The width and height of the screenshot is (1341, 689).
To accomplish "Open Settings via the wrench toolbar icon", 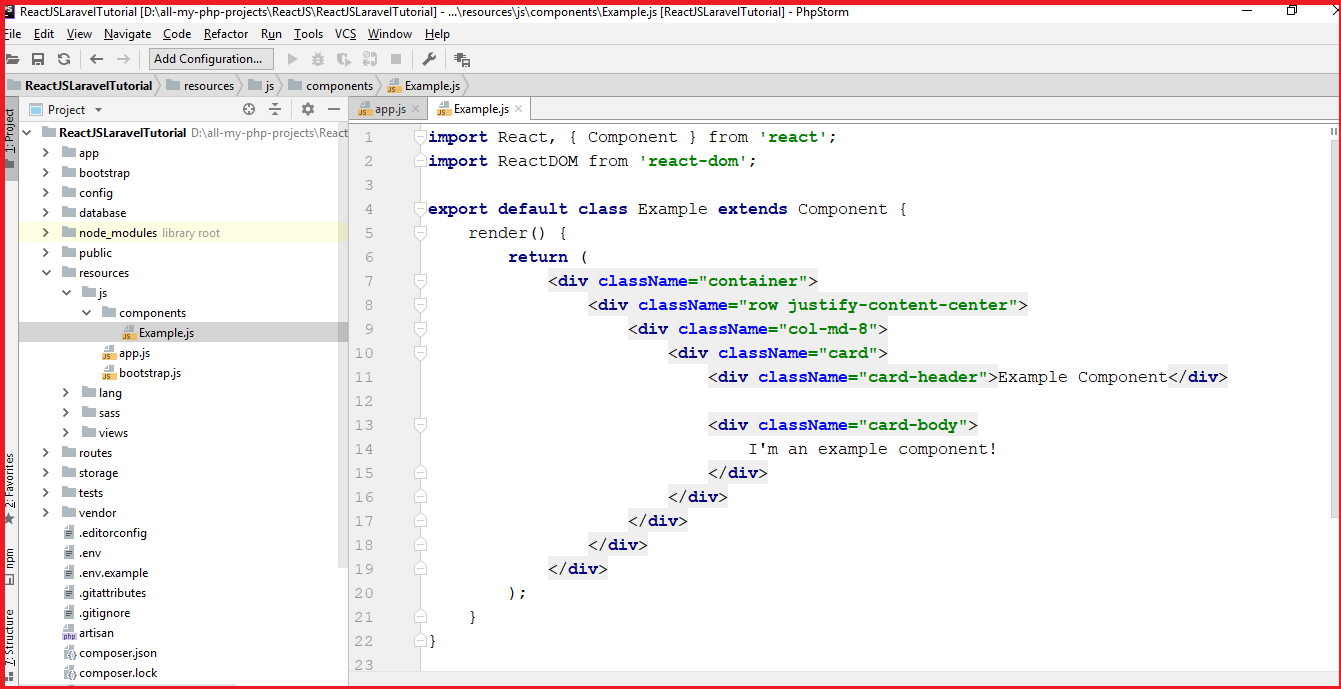I will click(430, 58).
